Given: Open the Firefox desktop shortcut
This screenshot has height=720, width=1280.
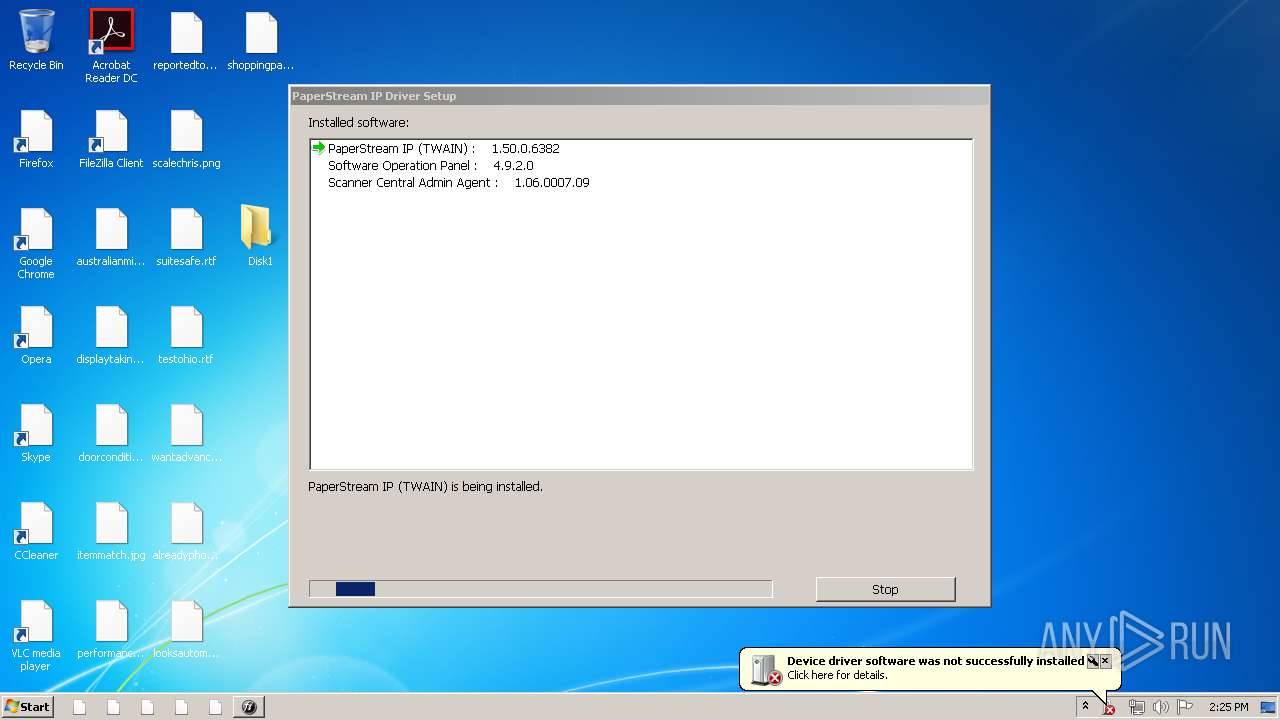Looking at the screenshot, I should [x=36, y=138].
